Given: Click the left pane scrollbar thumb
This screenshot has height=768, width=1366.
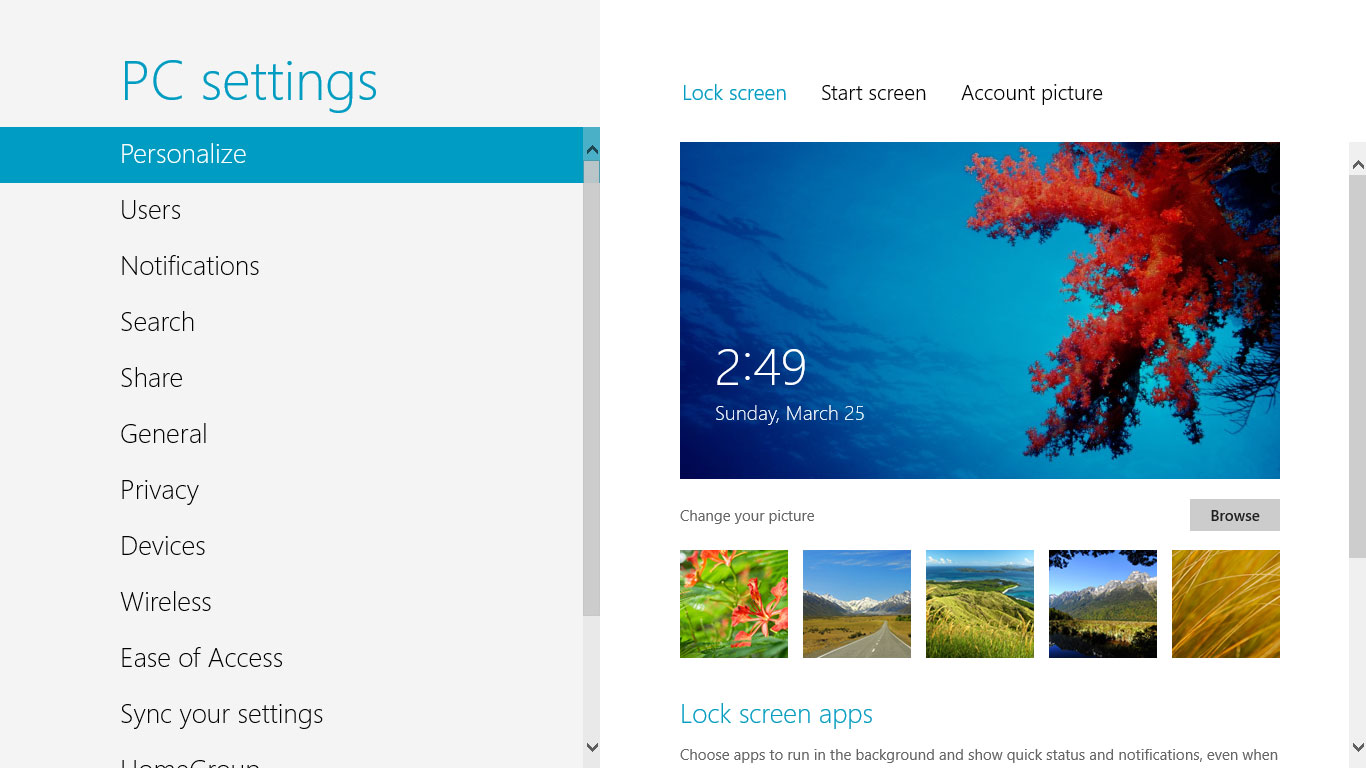Looking at the screenshot, I should tap(592, 388).
